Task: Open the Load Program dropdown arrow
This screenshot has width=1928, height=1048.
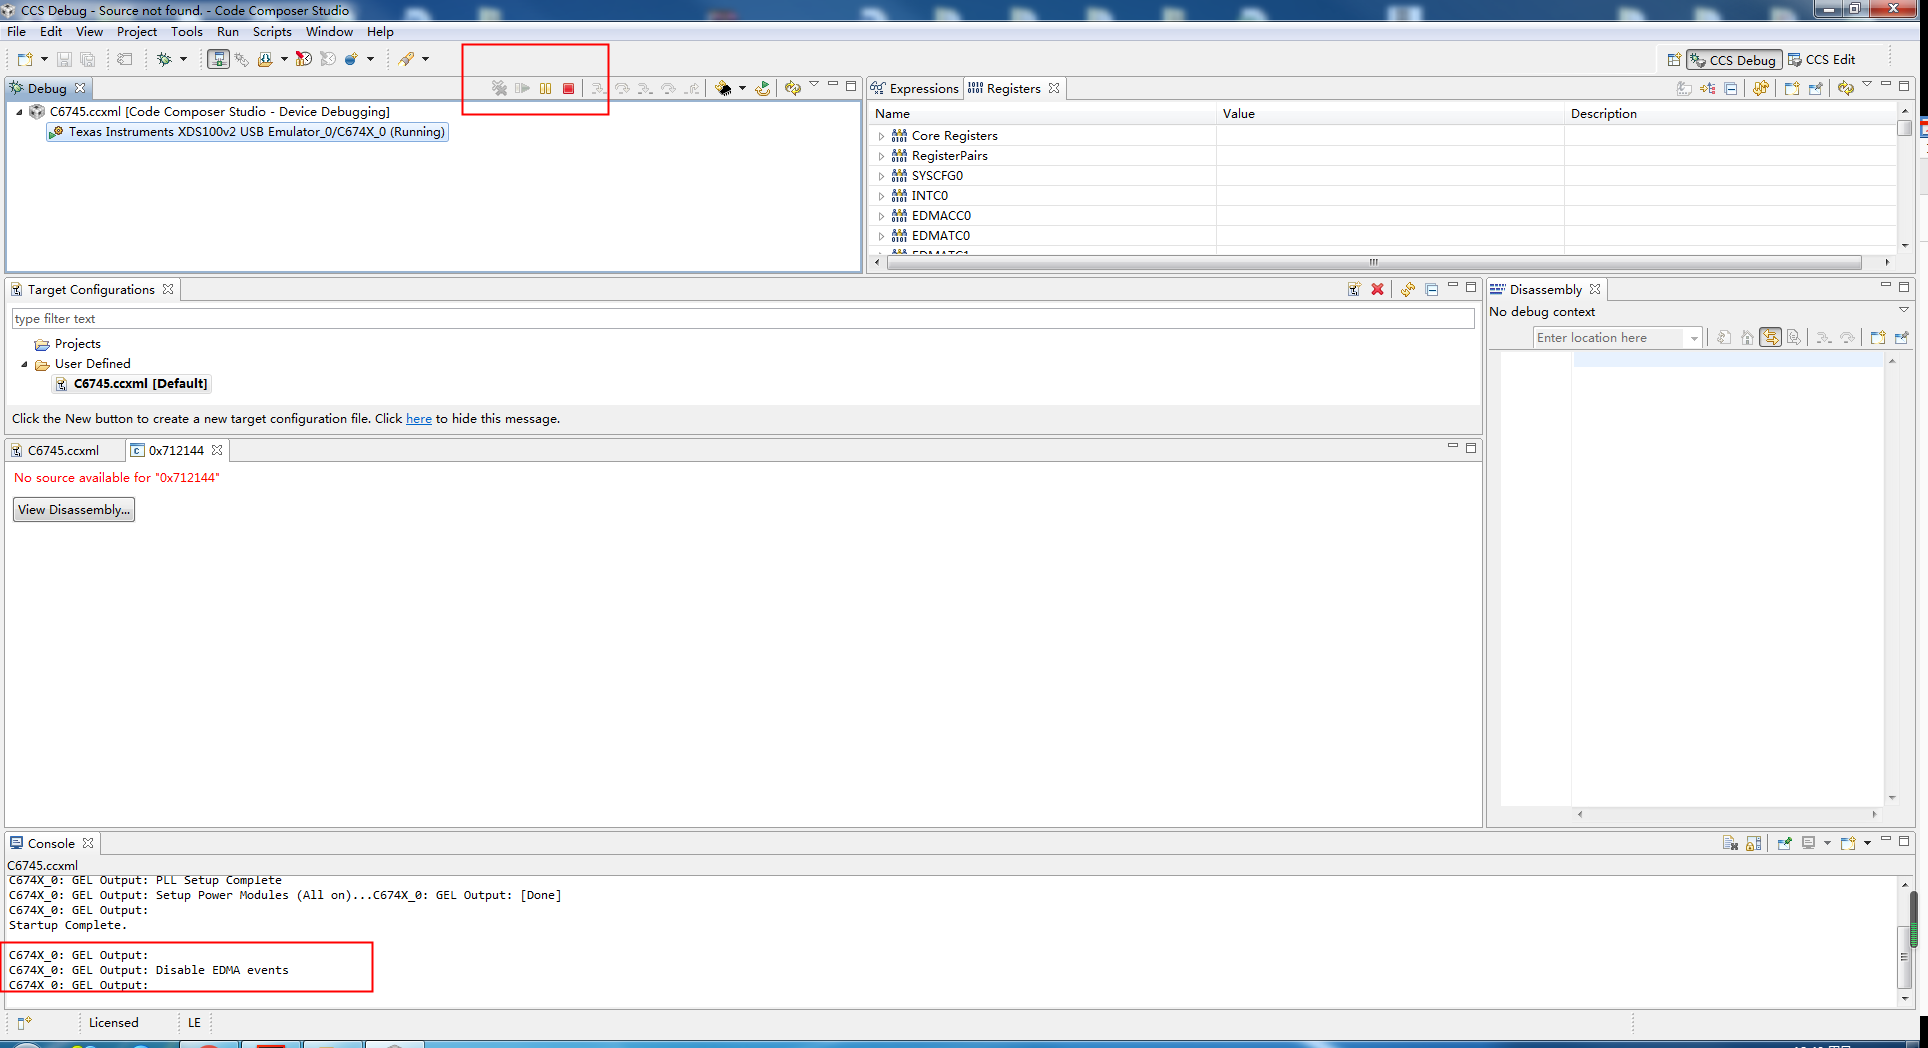Action: tap(284, 59)
